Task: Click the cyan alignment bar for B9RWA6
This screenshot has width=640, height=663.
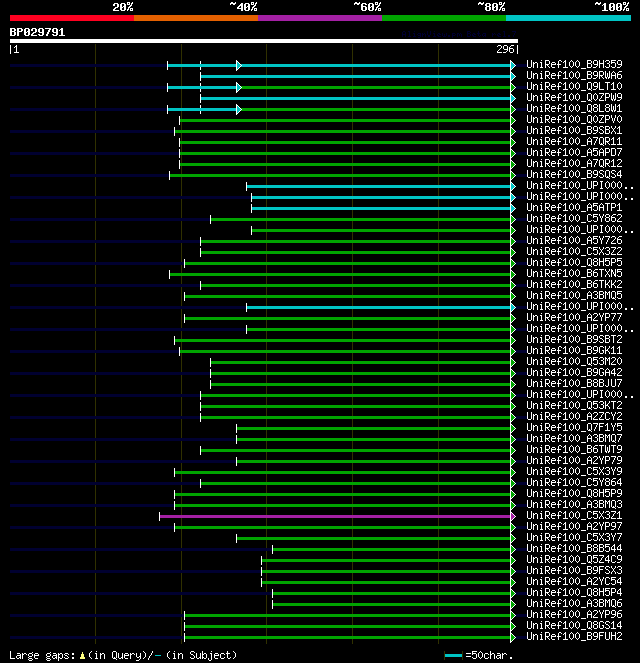Action: 356,77
